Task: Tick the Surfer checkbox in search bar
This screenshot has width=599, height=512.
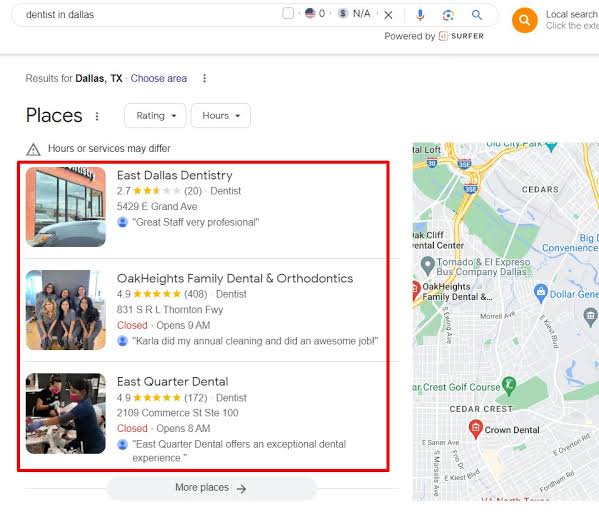Action: [x=288, y=13]
